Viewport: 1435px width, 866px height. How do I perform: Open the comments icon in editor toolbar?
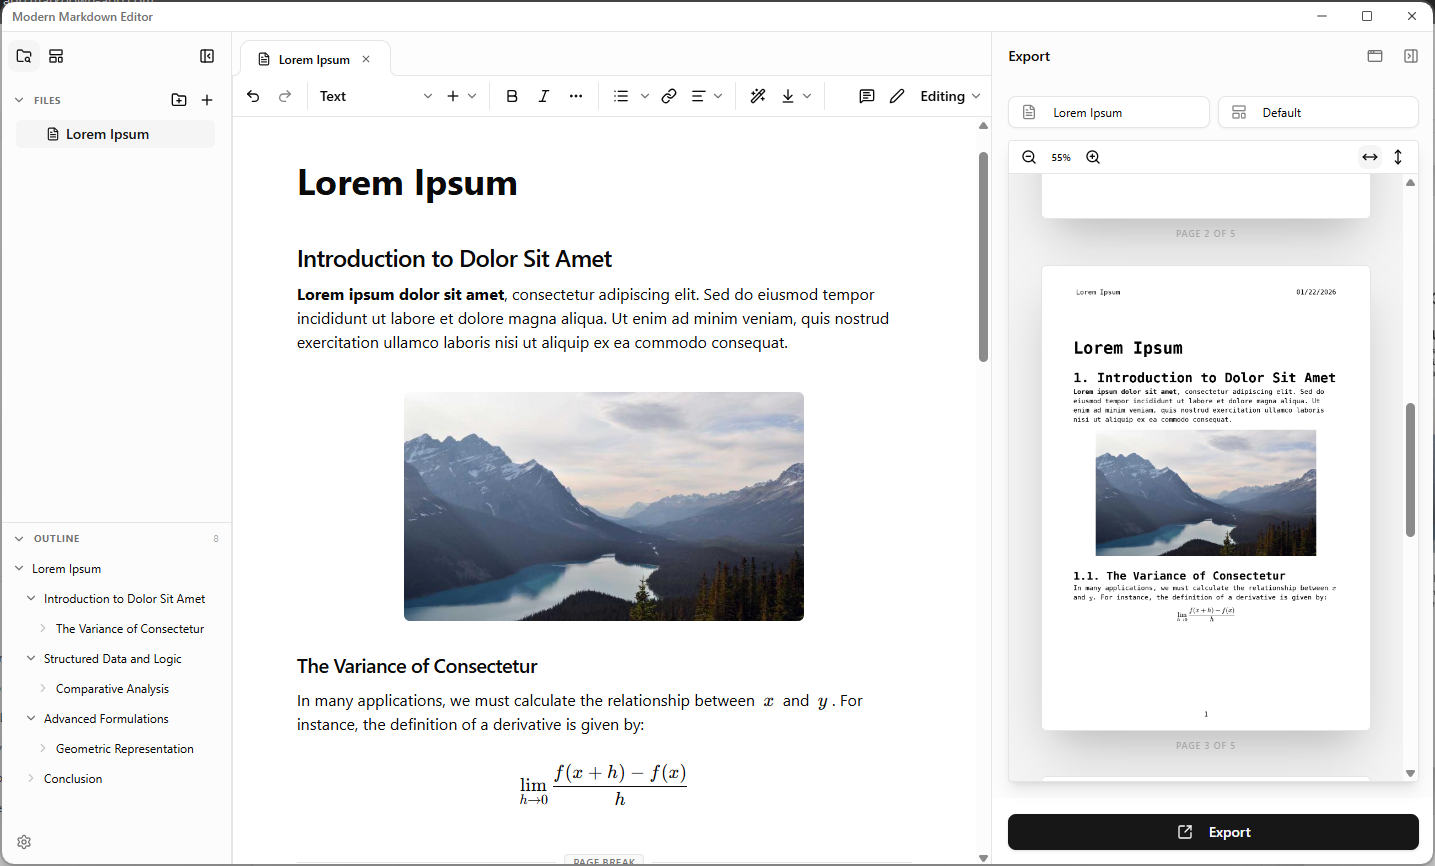(x=867, y=96)
